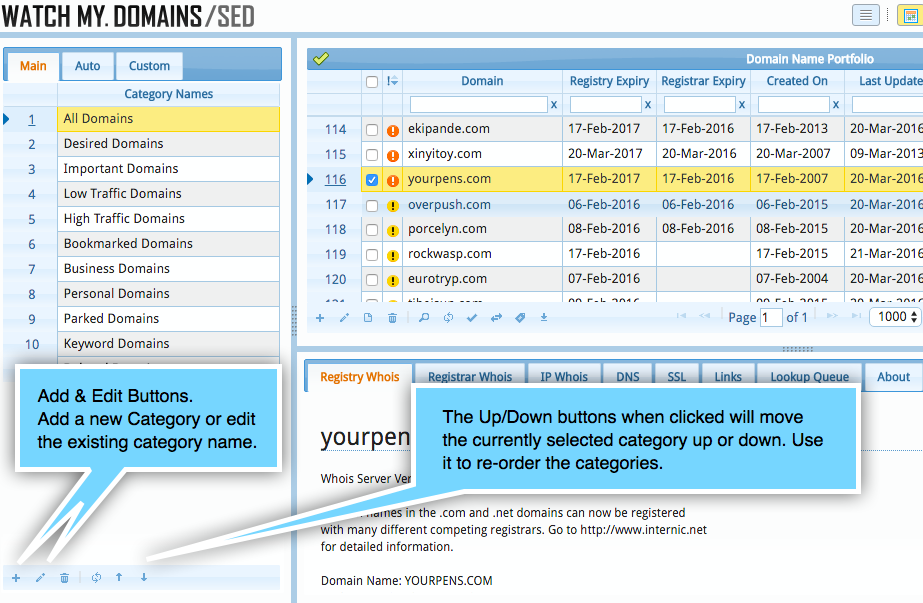Add a new domain with the grid plus icon
Image resolution: width=923 pixels, height=603 pixels.
320,318
